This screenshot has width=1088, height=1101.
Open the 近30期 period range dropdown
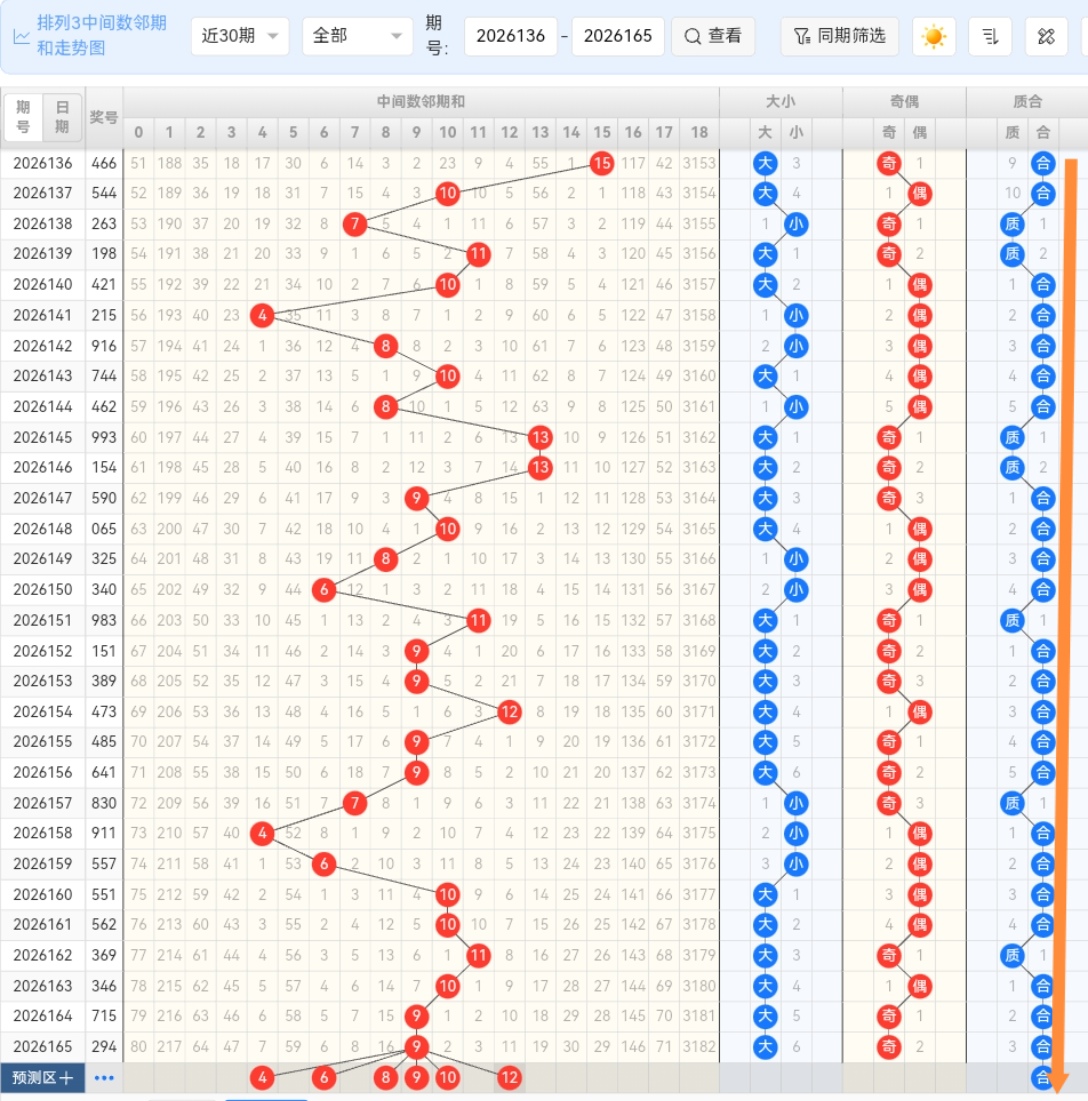click(240, 36)
